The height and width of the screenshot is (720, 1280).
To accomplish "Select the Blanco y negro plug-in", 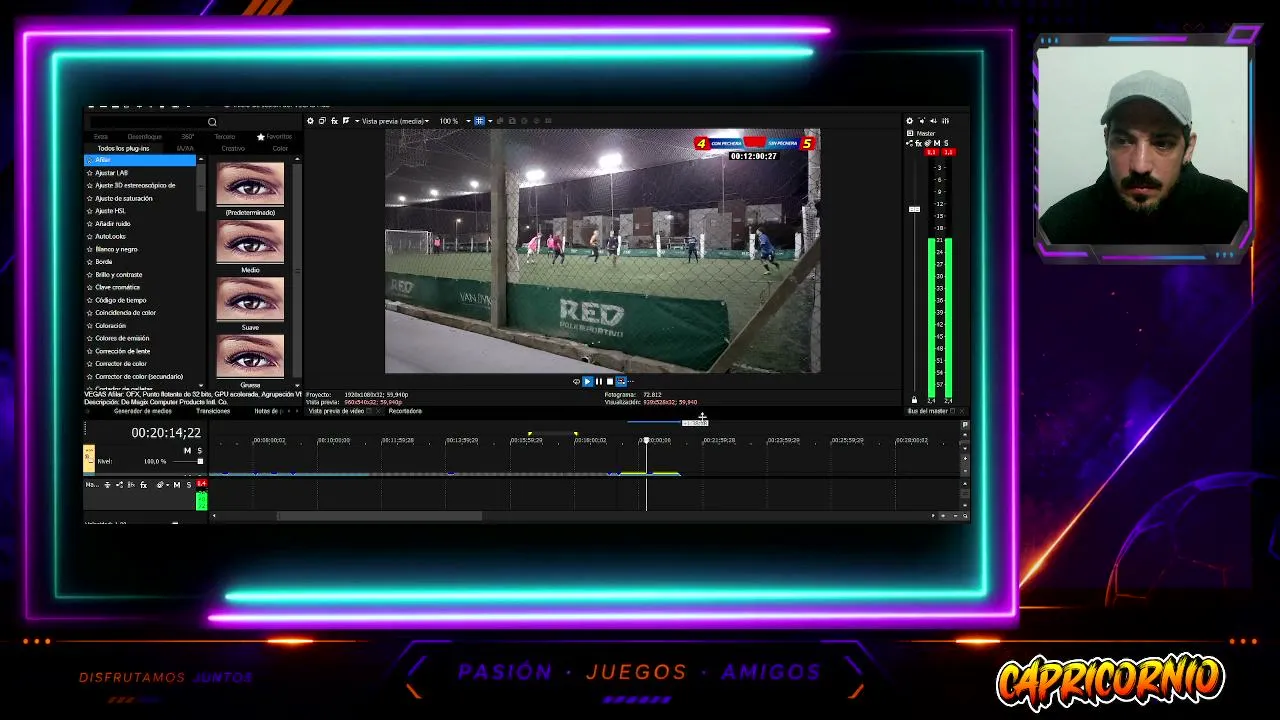I will click(116, 249).
